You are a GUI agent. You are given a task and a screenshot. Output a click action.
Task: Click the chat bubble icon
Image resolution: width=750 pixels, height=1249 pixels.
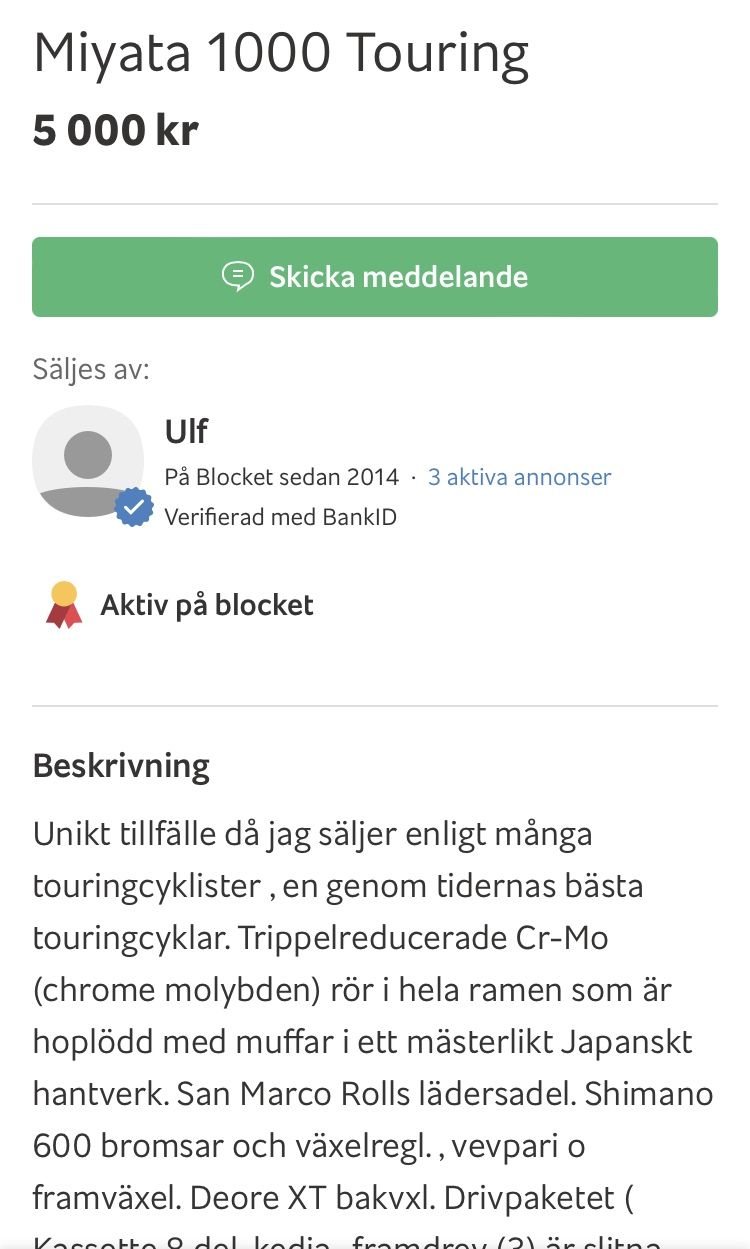pos(237,277)
